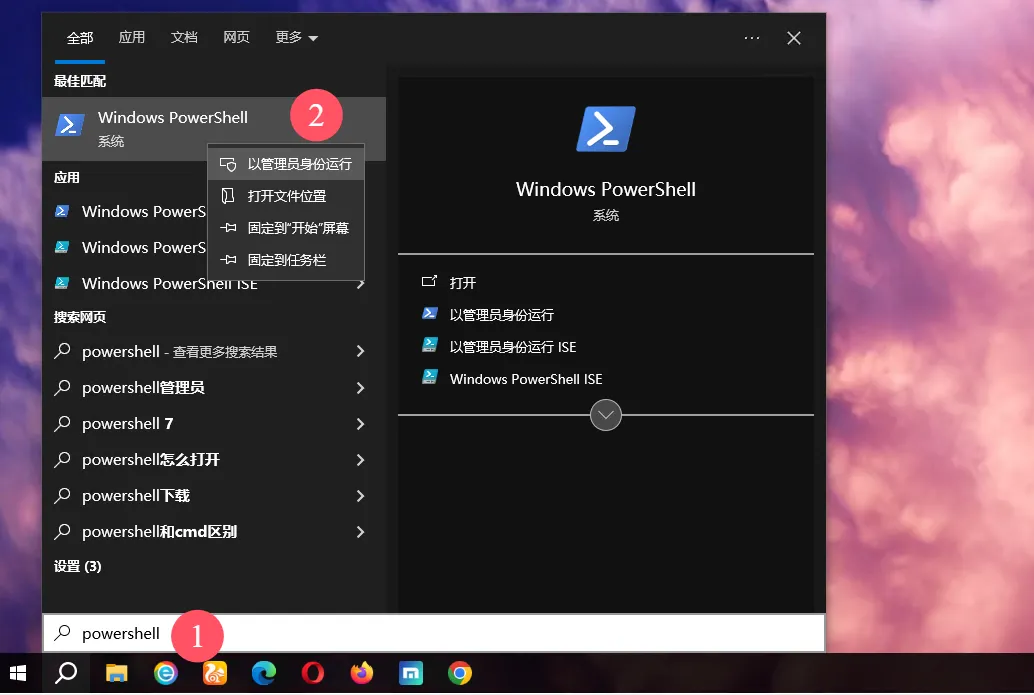Click the pin icon beside 固定到"开始"屏幕
The width and height of the screenshot is (1034, 695).
point(228,228)
